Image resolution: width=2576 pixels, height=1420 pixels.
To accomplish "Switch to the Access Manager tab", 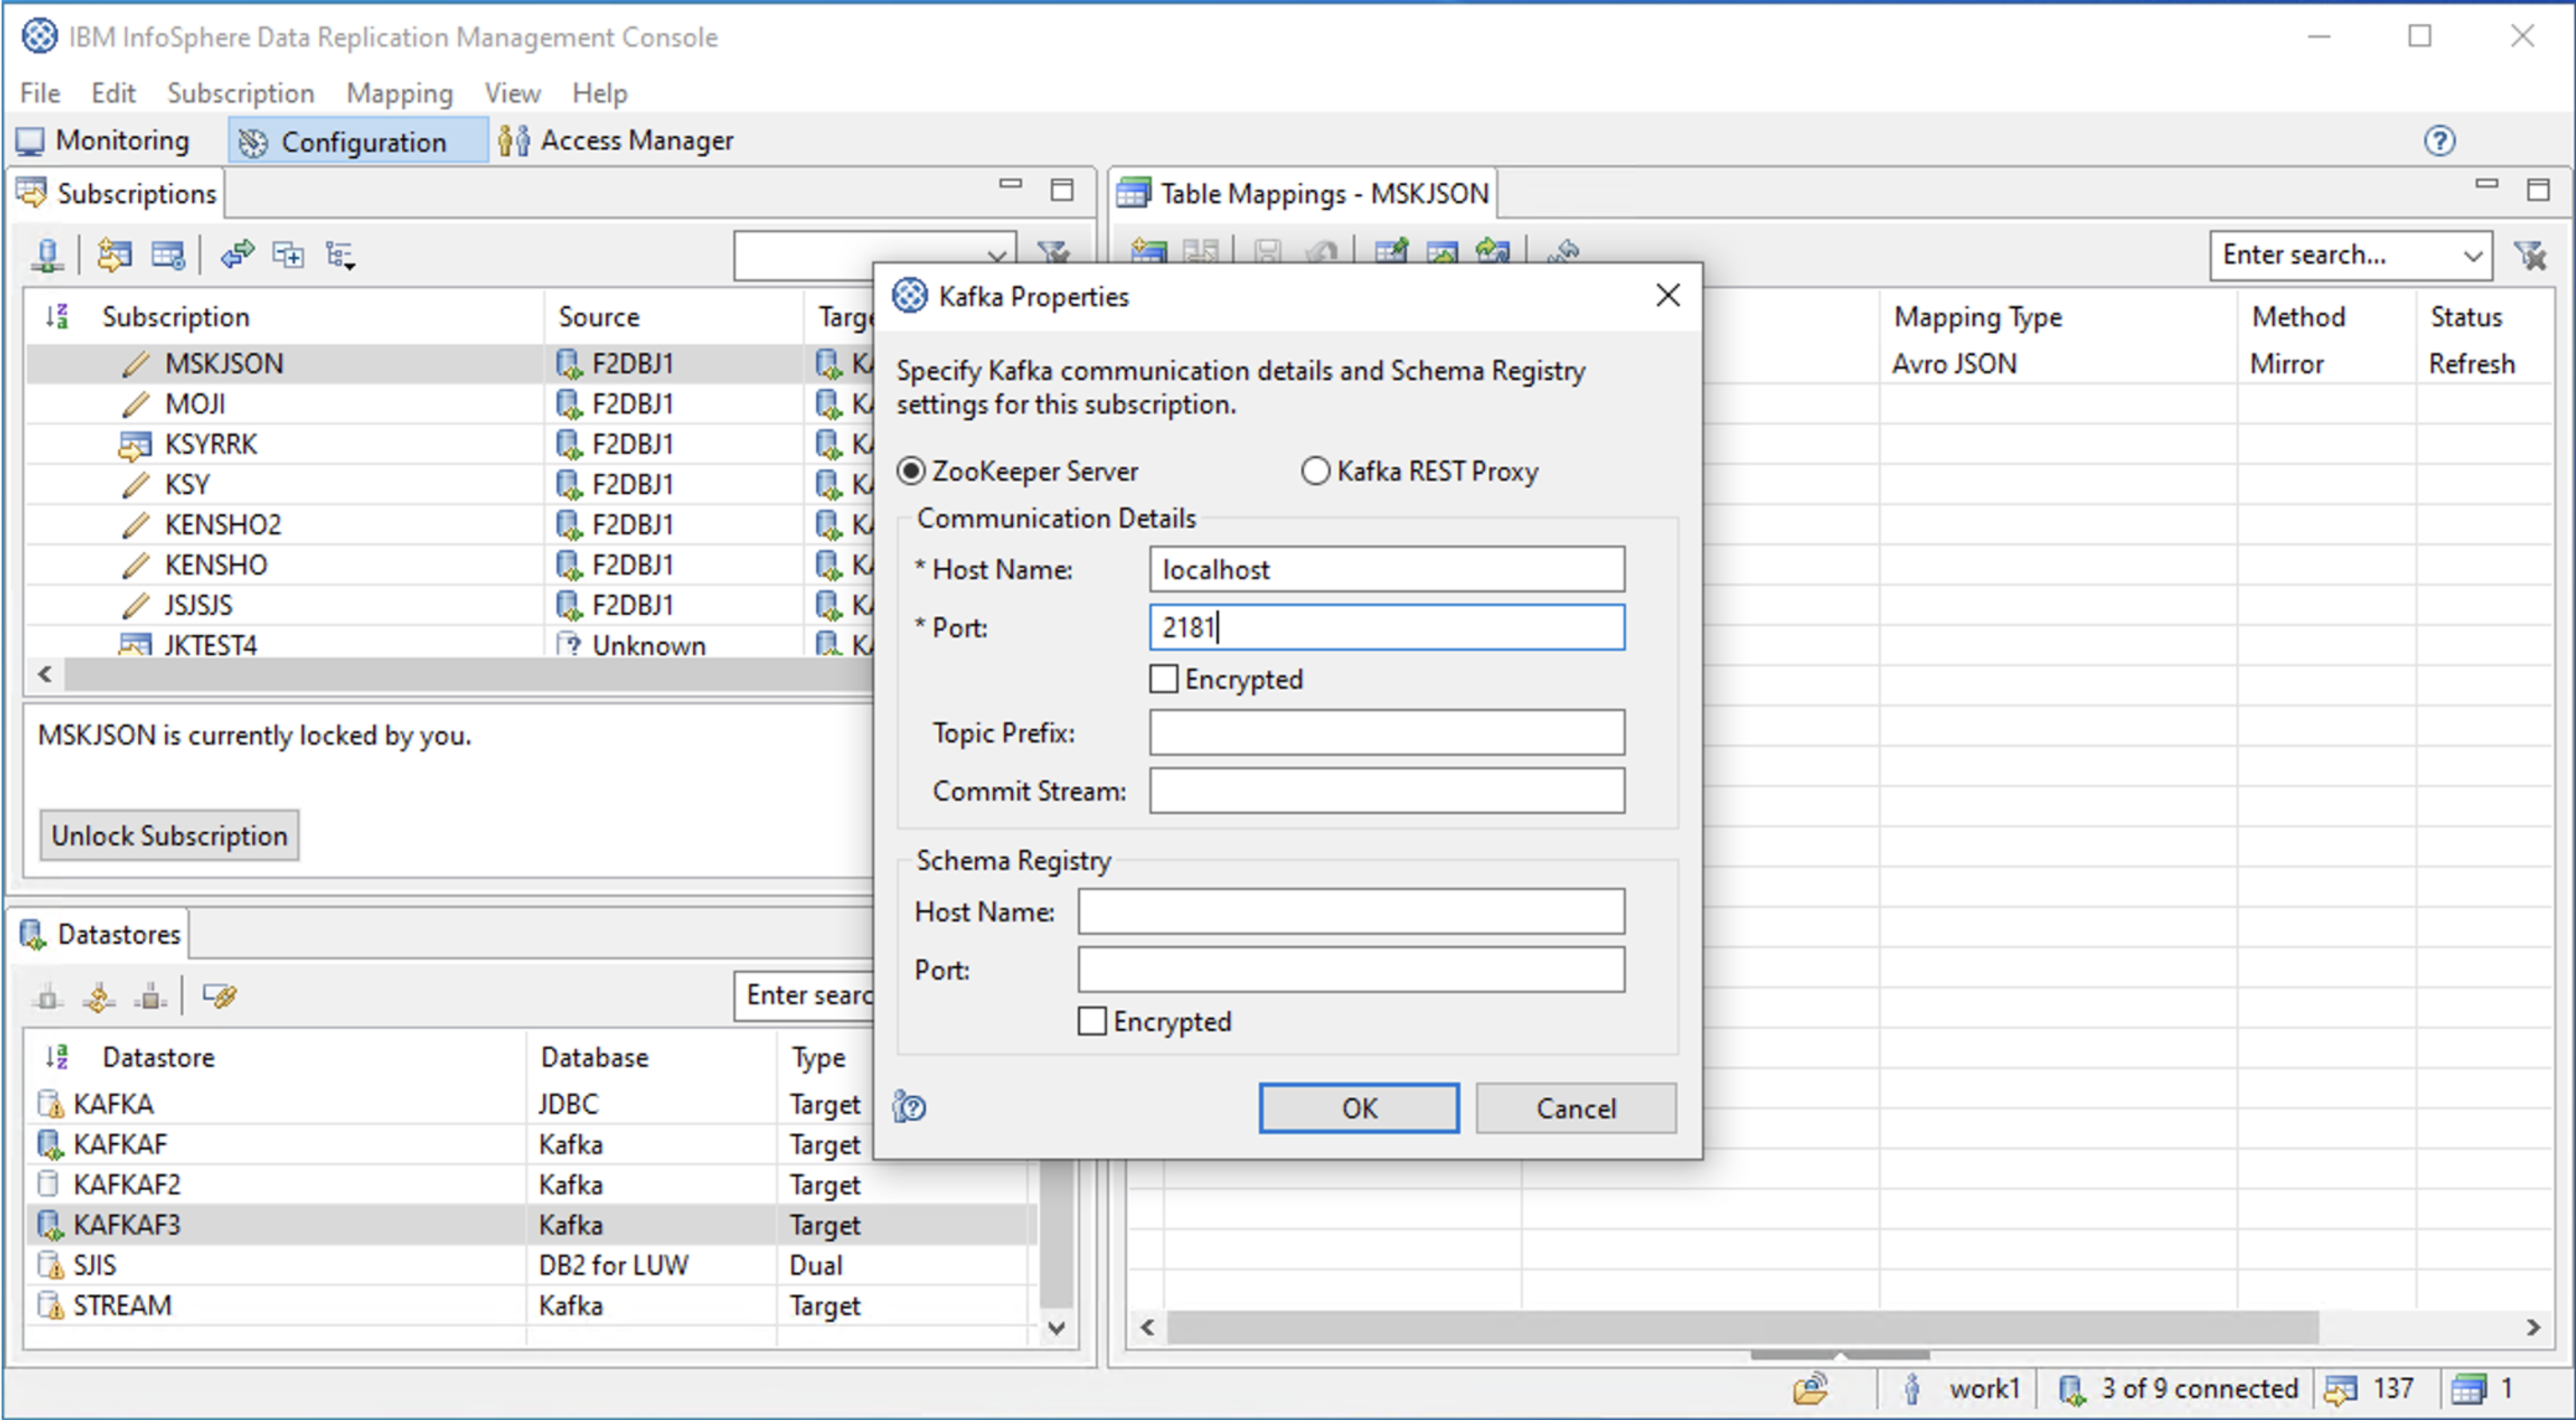I will point(616,141).
